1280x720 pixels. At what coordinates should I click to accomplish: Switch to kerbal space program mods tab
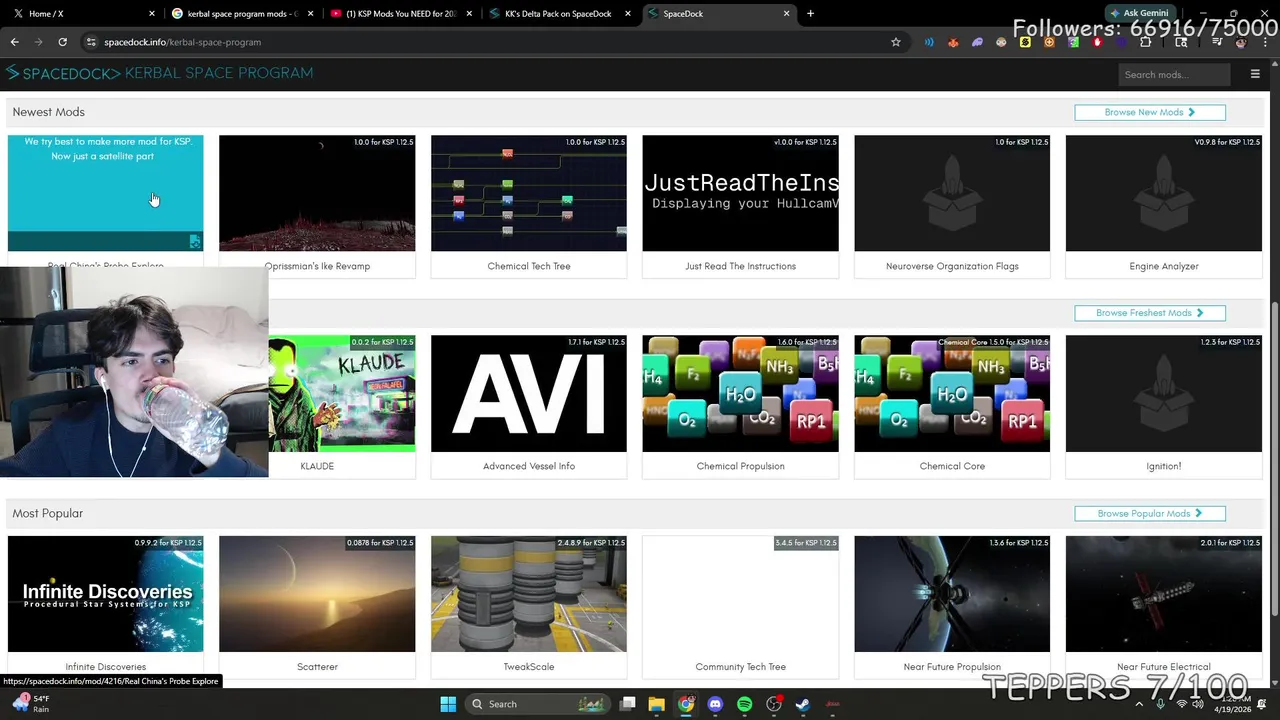click(x=242, y=13)
